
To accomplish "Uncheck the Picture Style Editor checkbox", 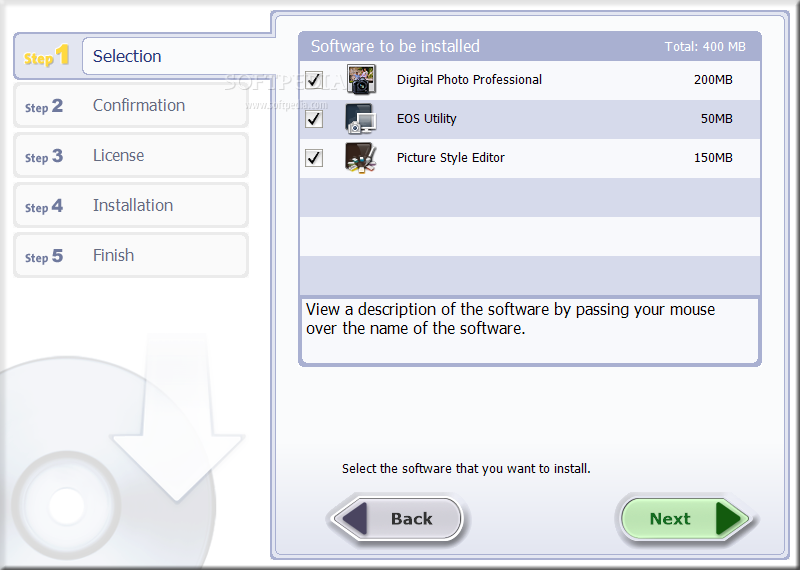I will click(x=314, y=158).
